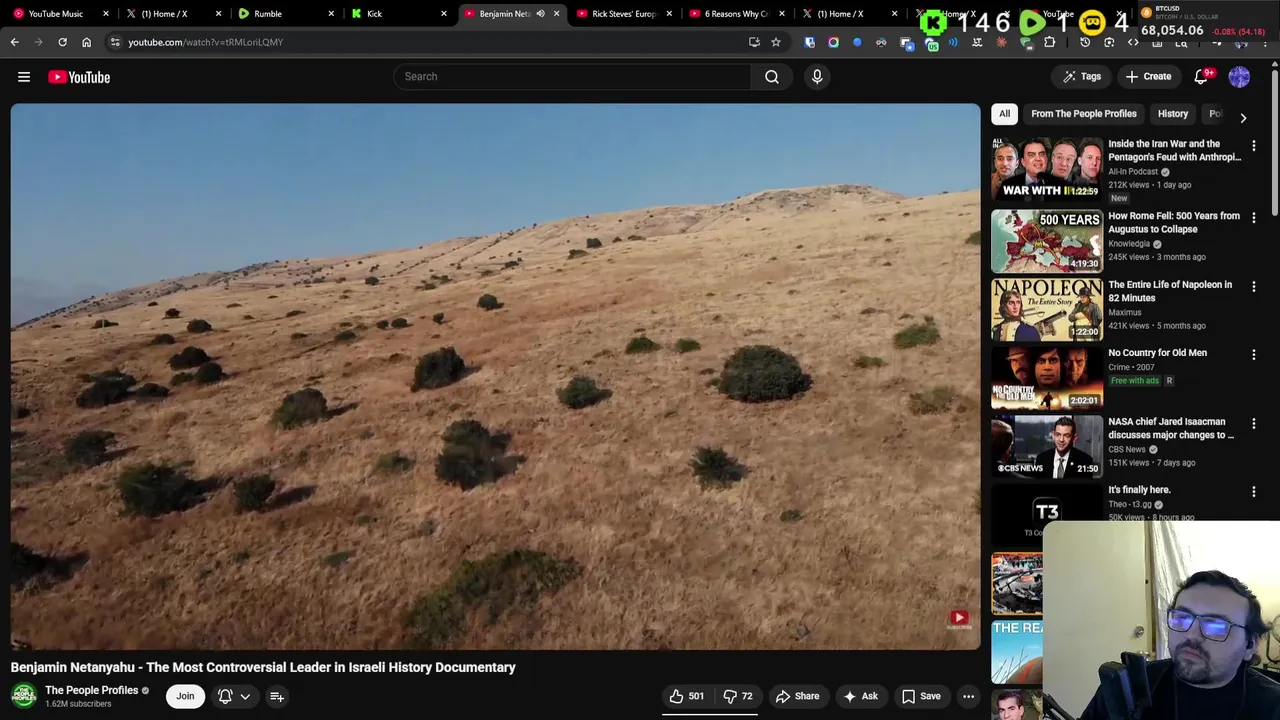Close the YouTube Music tab
This screenshot has height=720, width=1280.
pyautogui.click(x=106, y=14)
